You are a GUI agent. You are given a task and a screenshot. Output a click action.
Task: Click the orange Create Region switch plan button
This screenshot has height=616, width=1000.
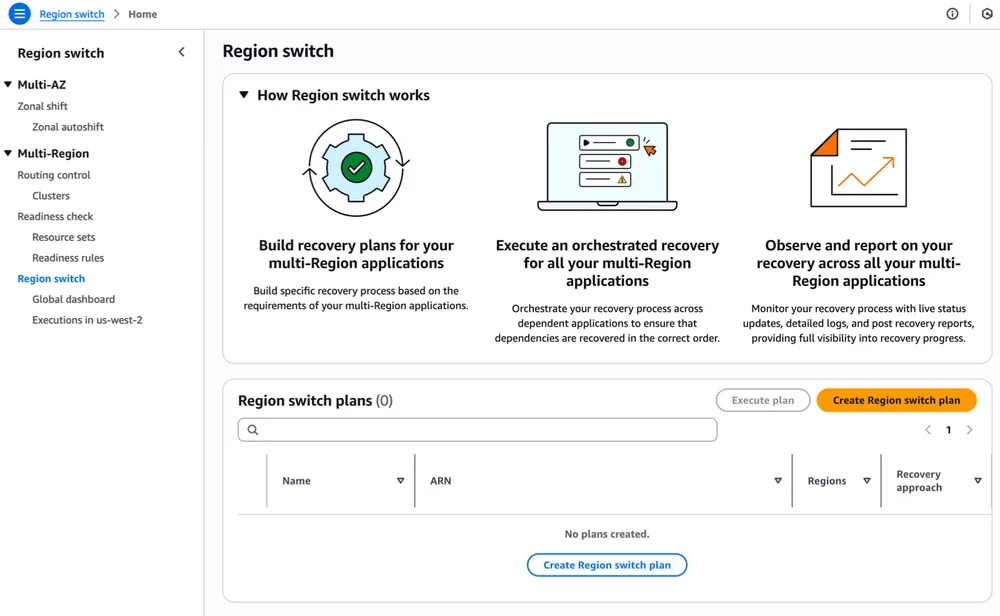(896, 400)
